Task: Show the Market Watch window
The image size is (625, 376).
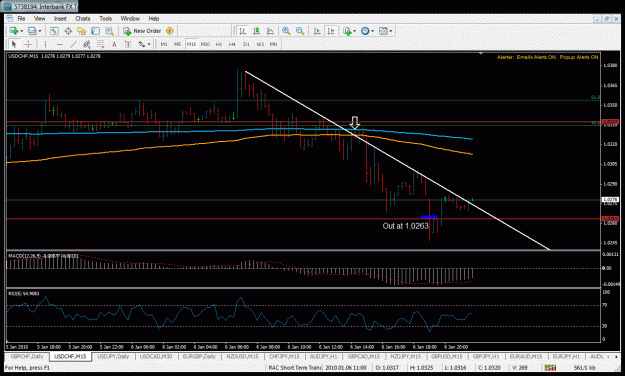Action: click(x=54, y=31)
